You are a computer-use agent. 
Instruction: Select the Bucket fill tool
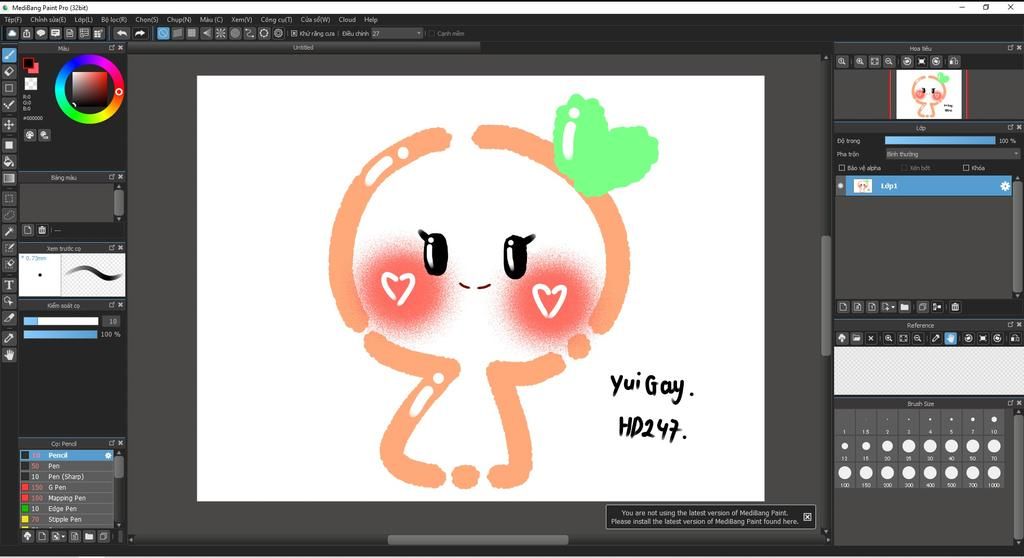9,161
